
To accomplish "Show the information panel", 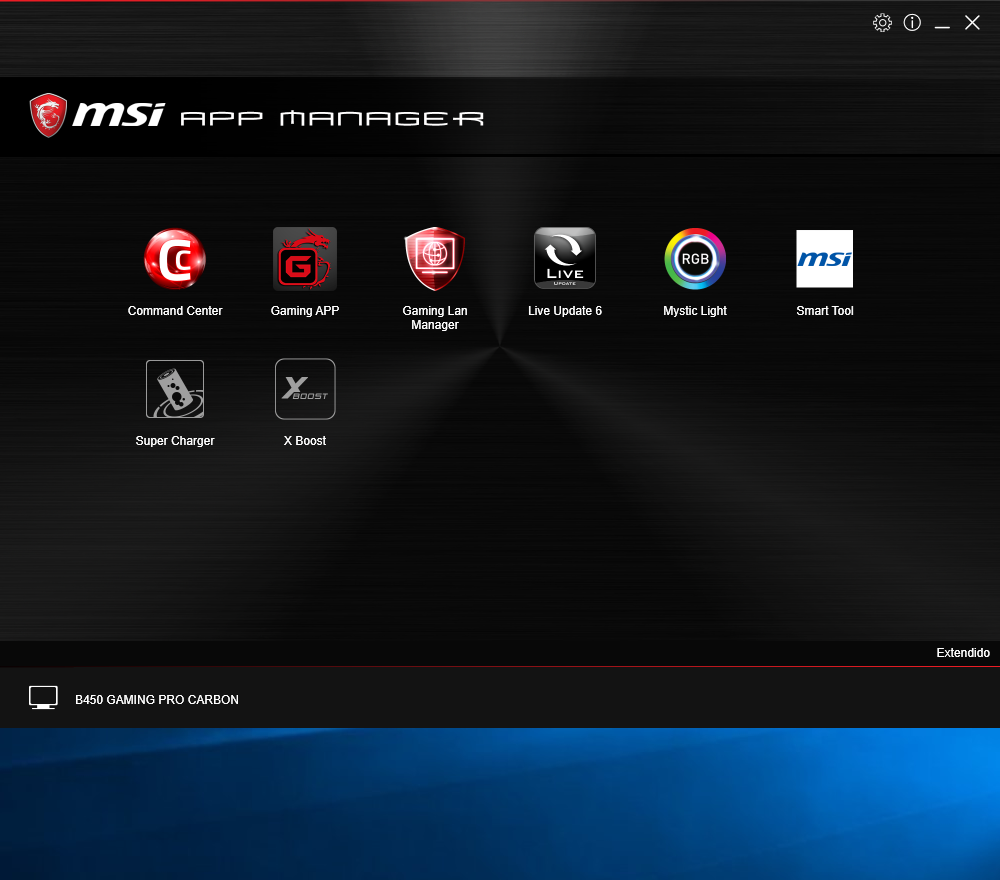I will [x=911, y=22].
